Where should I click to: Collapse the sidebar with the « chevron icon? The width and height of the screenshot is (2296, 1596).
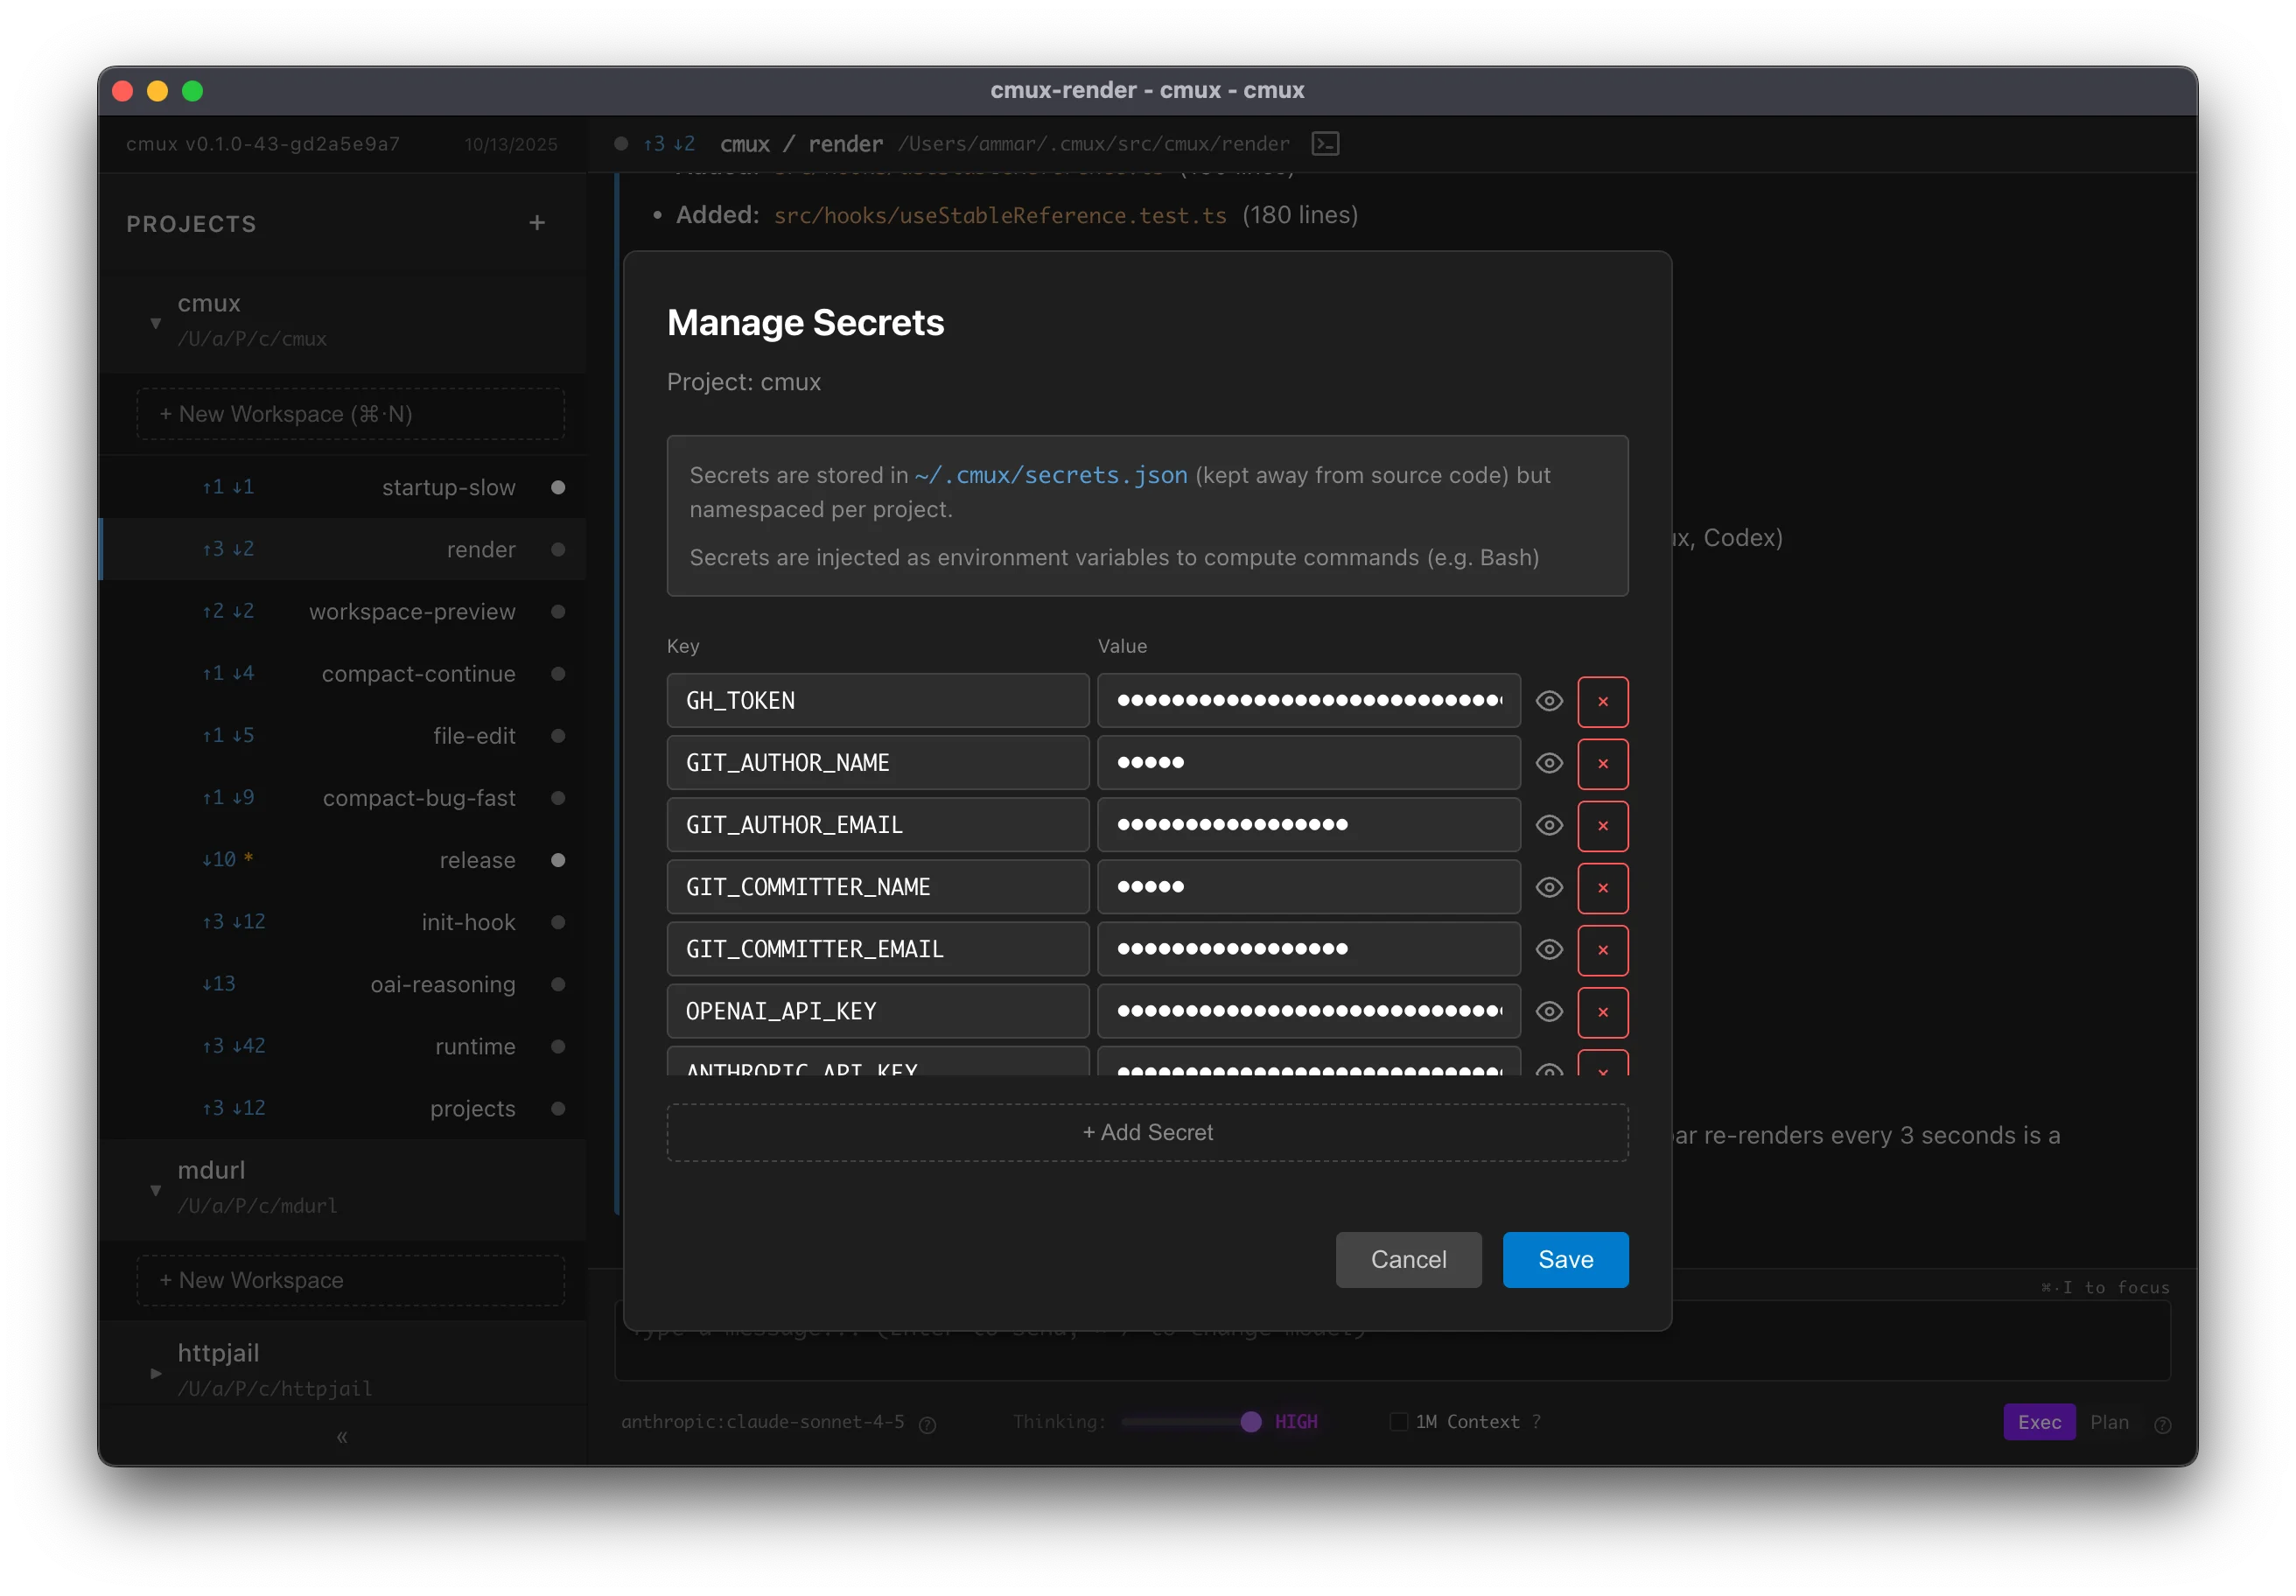click(342, 1437)
